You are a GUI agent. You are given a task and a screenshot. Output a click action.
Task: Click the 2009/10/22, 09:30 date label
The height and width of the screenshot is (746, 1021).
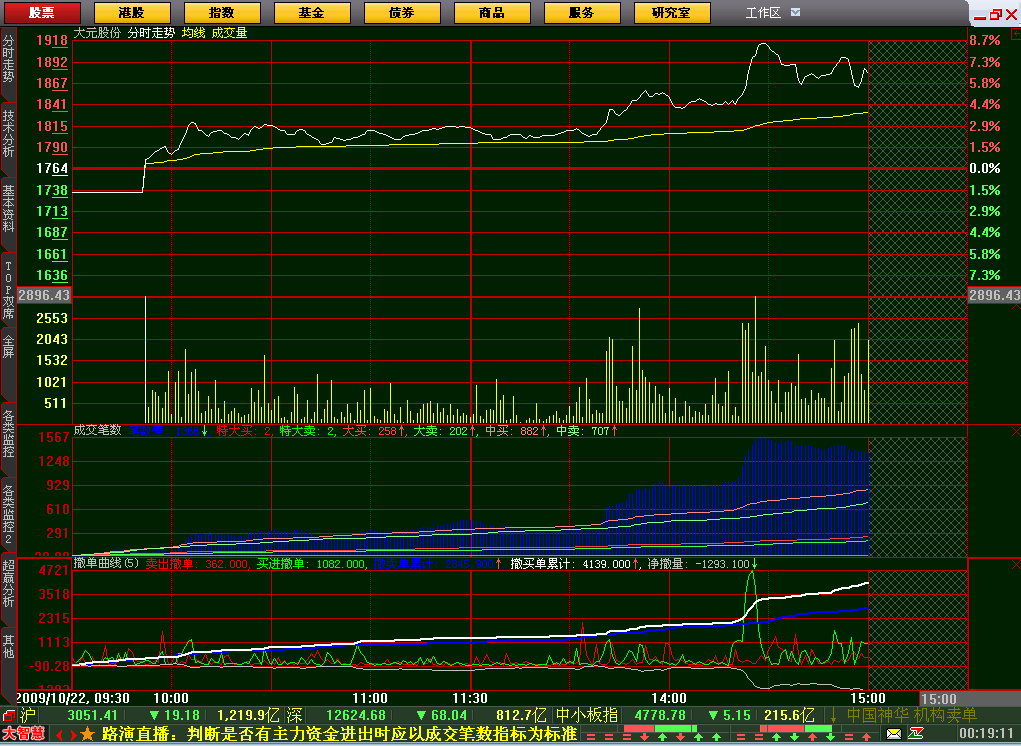pos(73,698)
